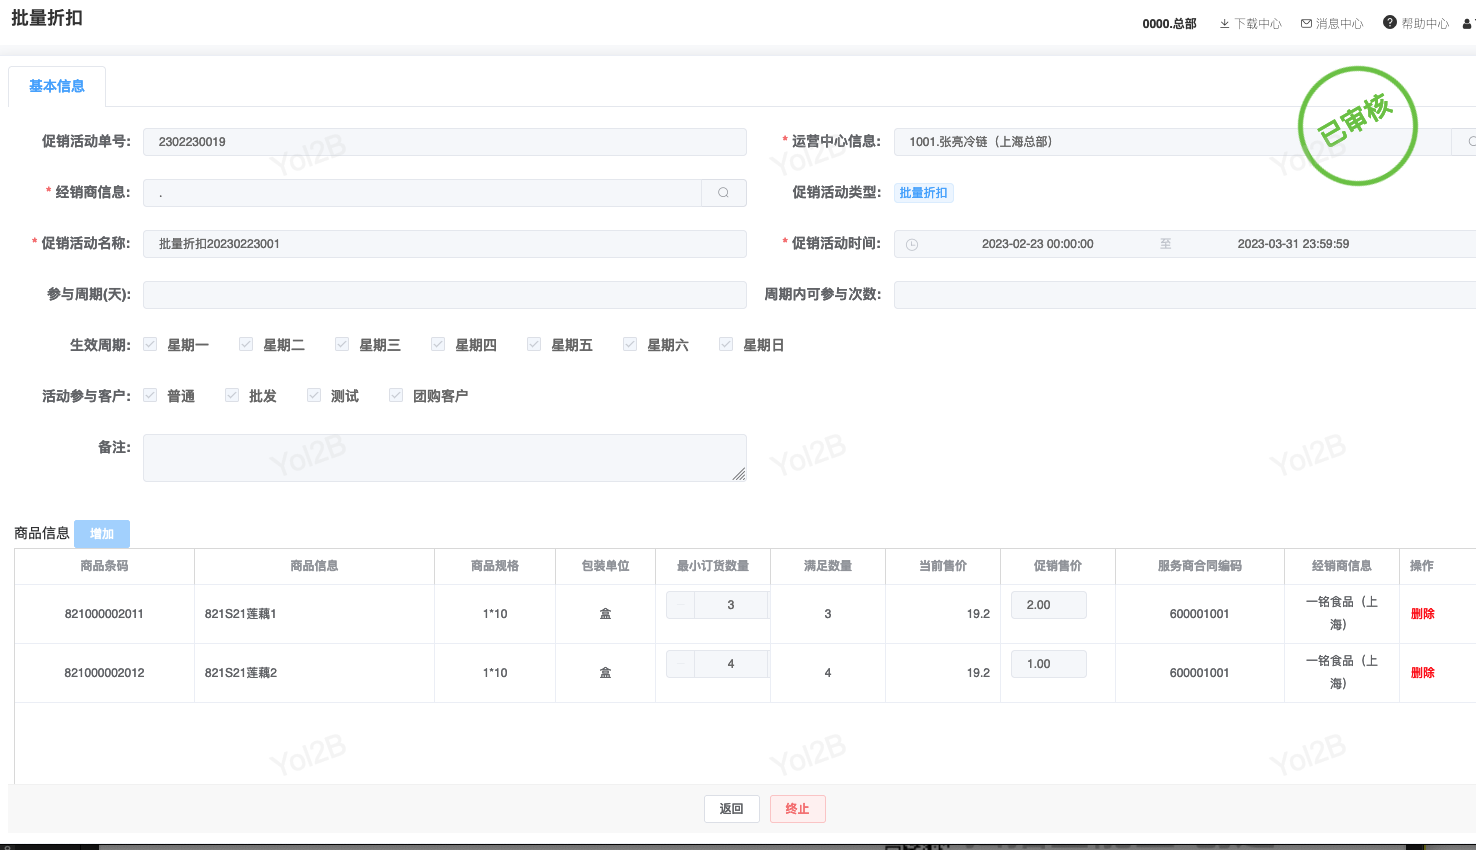Image resolution: width=1476 pixels, height=850 pixels.
Task: Click 删除 for product 821000002011
Action: pos(1422,614)
